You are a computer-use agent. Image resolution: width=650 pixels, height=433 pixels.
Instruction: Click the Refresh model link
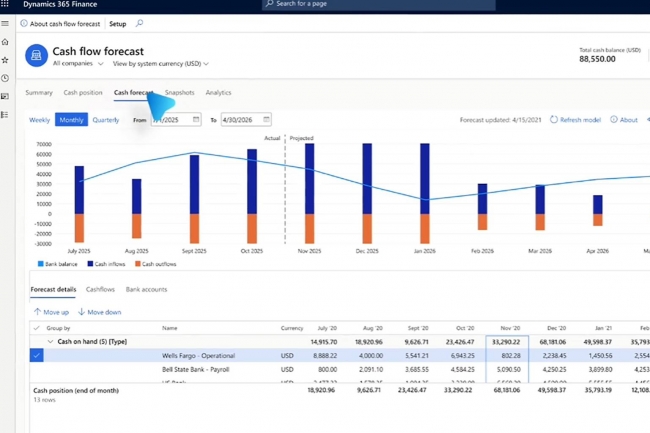click(580, 120)
